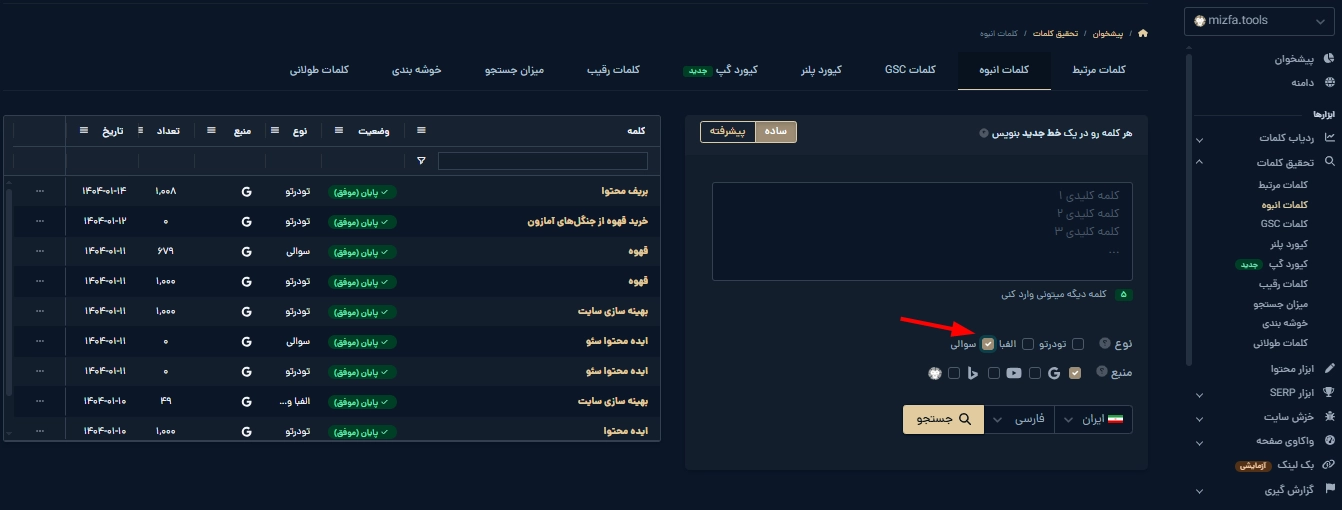Click the pencil icon beside ابزار محتوا

coord(1329,369)
